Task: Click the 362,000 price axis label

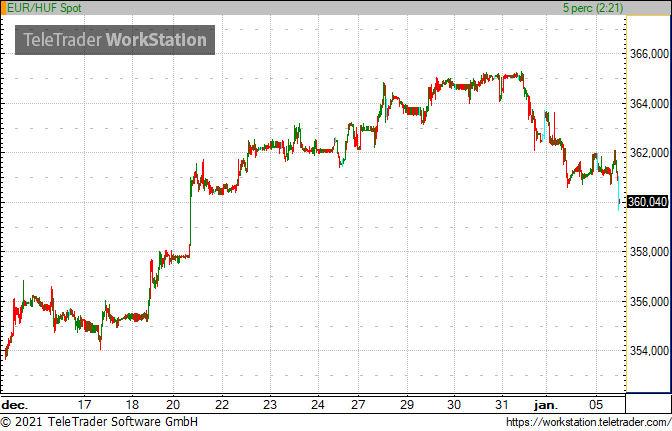Action: pos(649,153)
